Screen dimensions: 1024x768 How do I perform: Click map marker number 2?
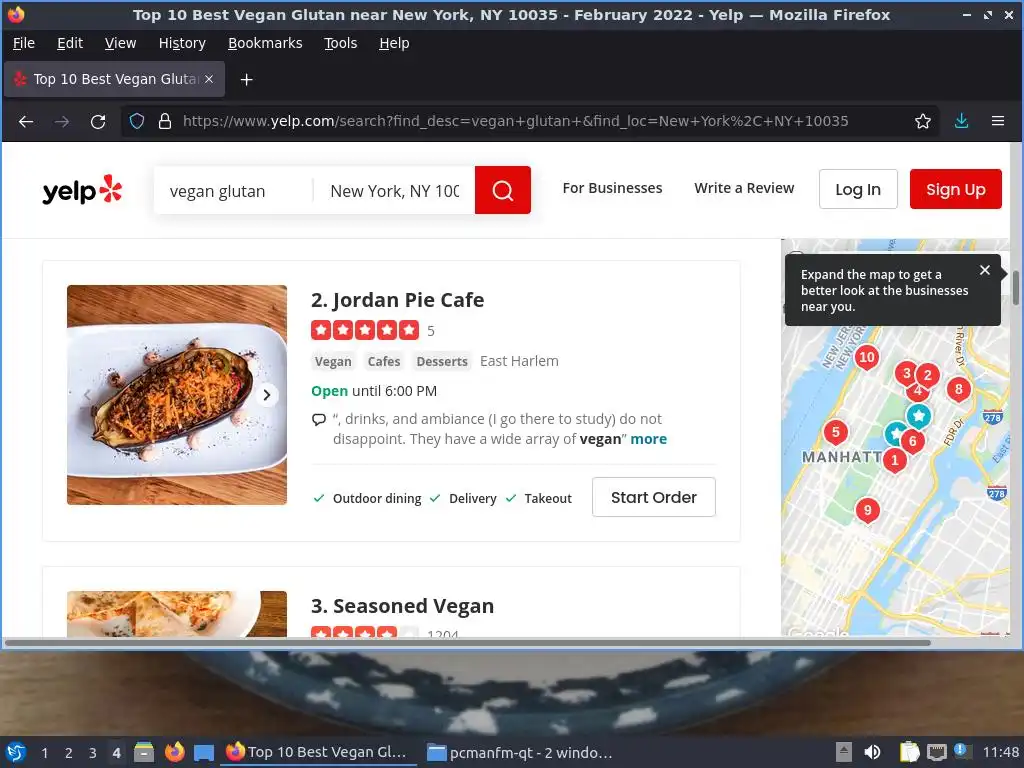pos(927,376)
